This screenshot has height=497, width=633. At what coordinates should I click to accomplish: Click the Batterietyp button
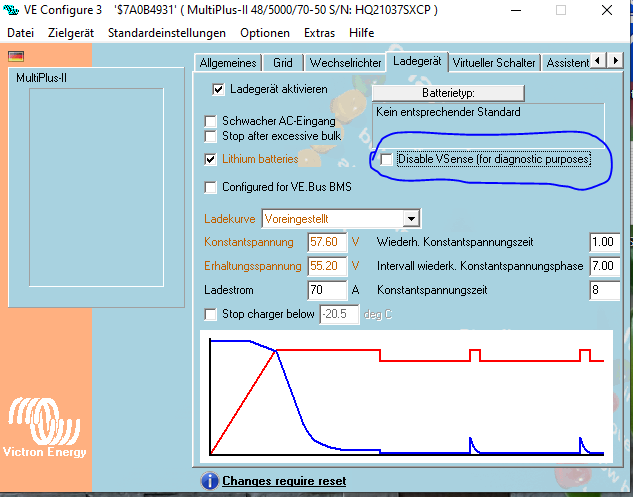(448, 93)
